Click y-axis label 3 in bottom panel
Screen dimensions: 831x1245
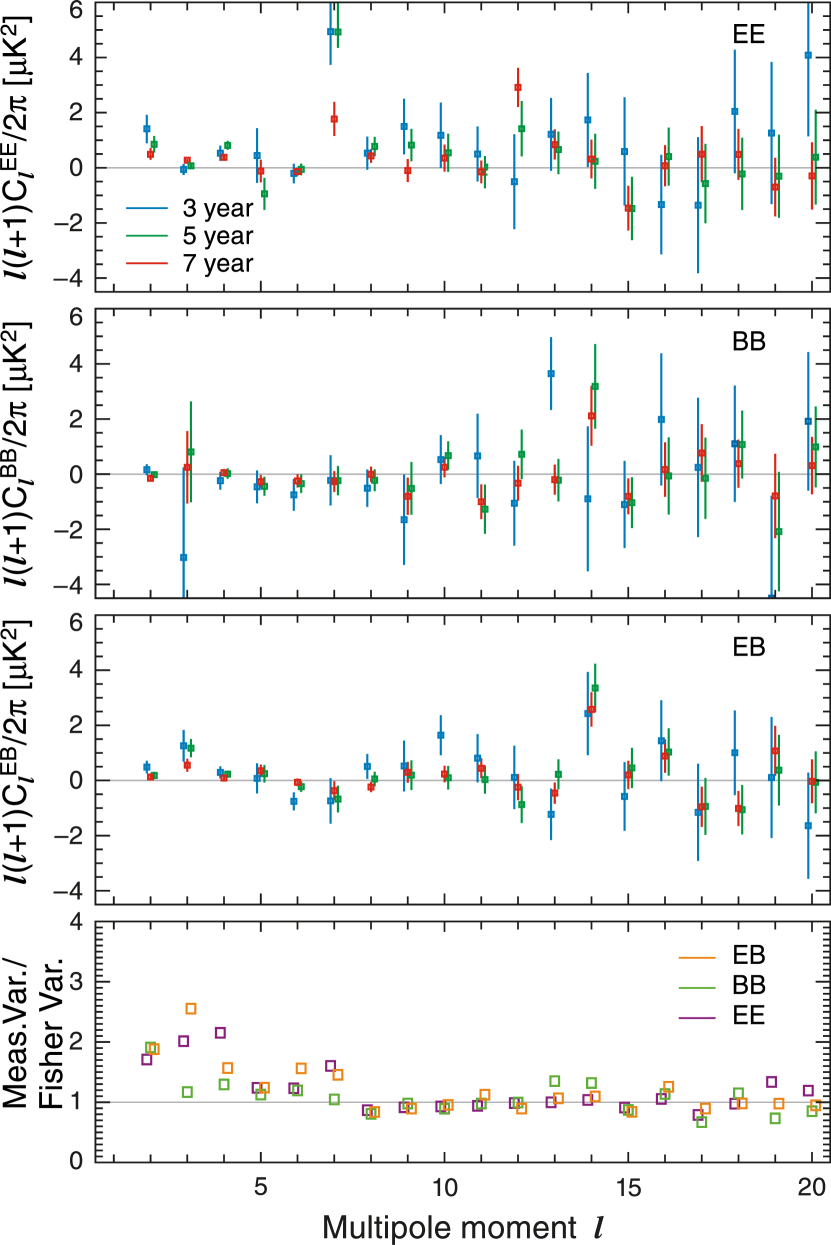pyautogui.click(x=76, y=981)
